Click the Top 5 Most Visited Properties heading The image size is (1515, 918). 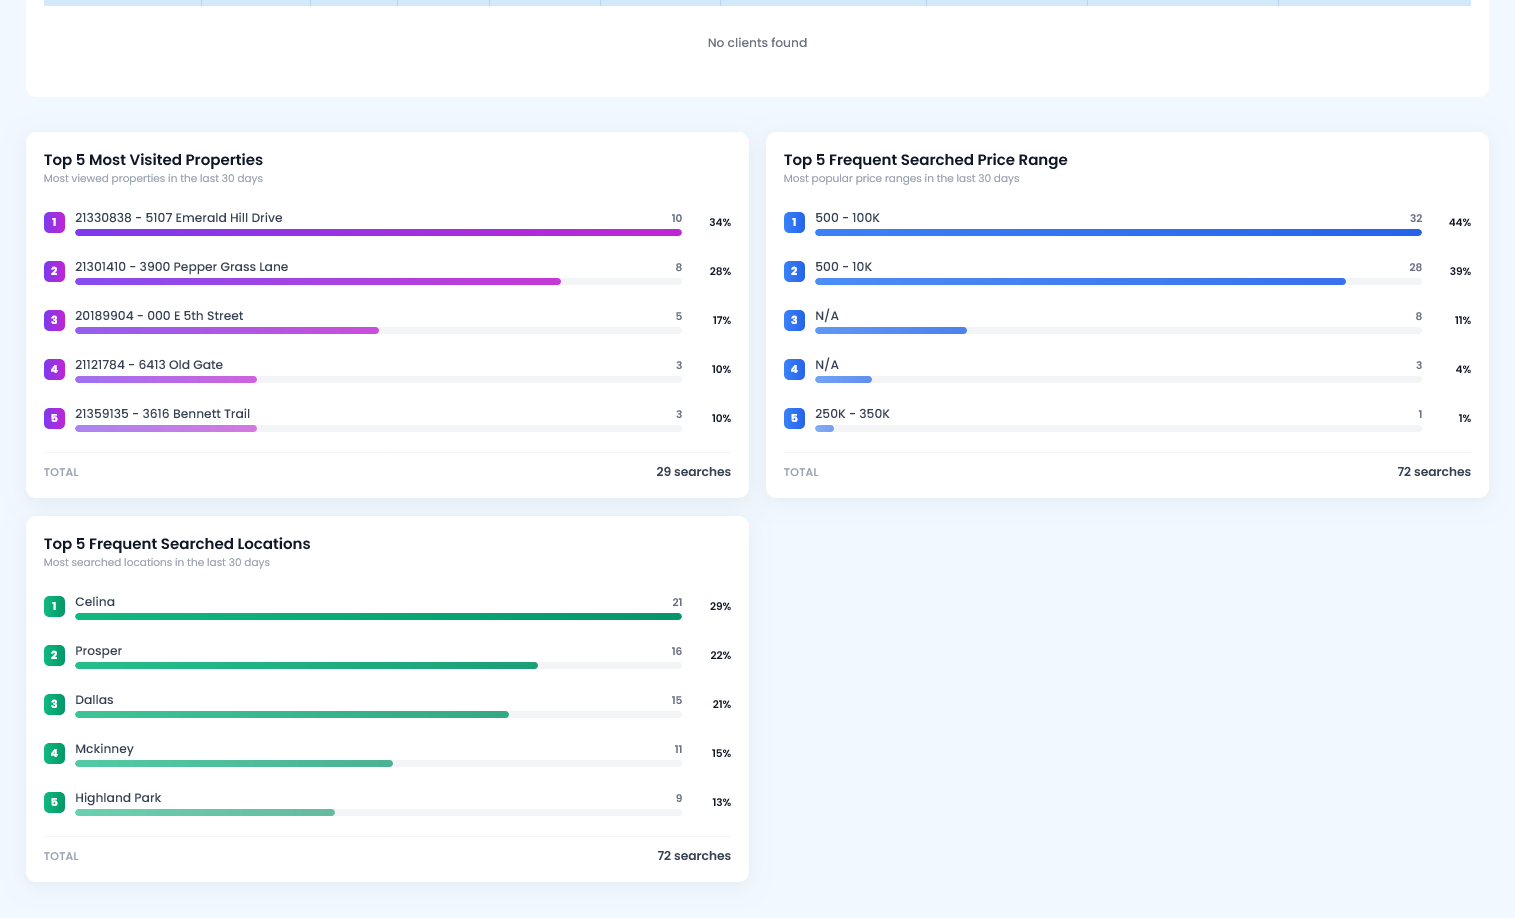pos(153,160)
